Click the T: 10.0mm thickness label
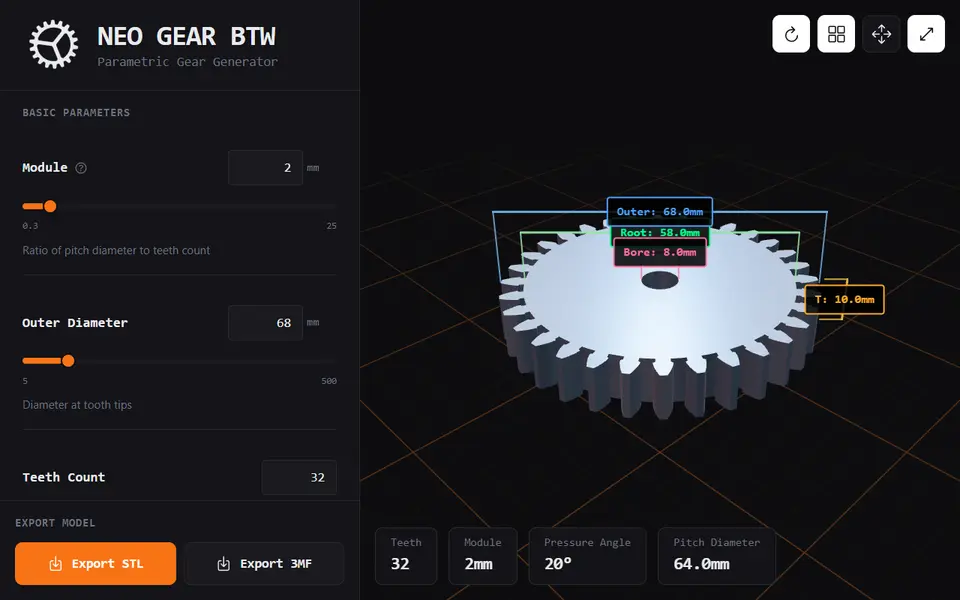960x600 pixels. pos(844,299)
